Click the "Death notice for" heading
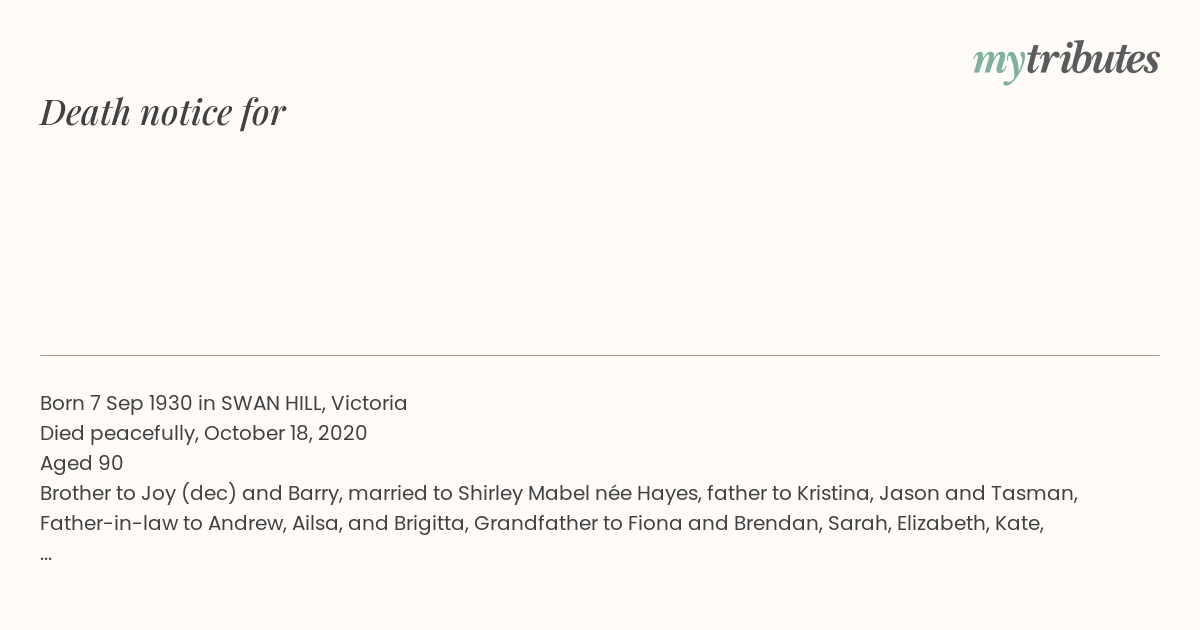This screenshot has height=630, width=1200. (x=163, y=113)
